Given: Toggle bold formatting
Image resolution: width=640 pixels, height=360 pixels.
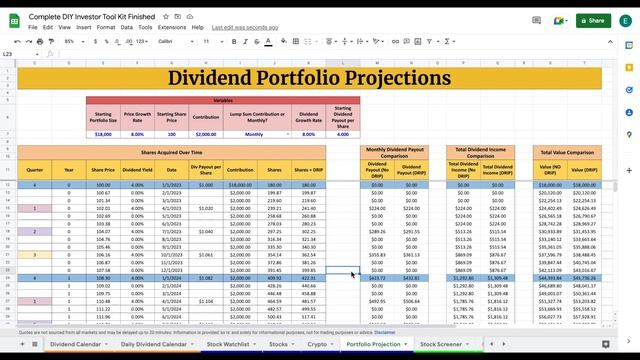Looking at the screenshot, I should 234,42.
